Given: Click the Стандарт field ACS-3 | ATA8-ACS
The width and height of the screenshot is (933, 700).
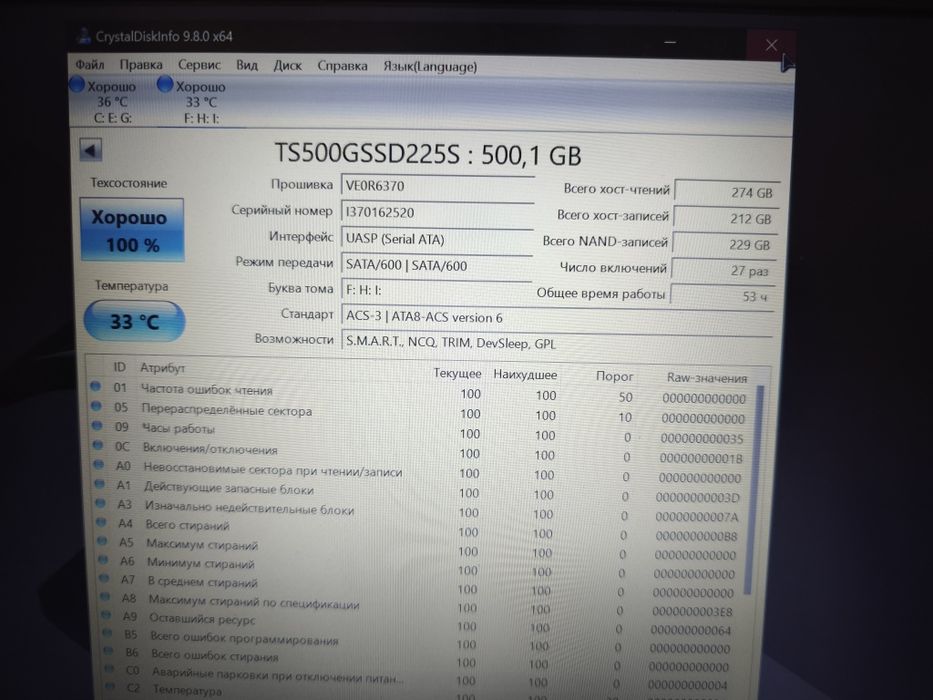Looking at the screenshot, I should click(x=558, y=317).
